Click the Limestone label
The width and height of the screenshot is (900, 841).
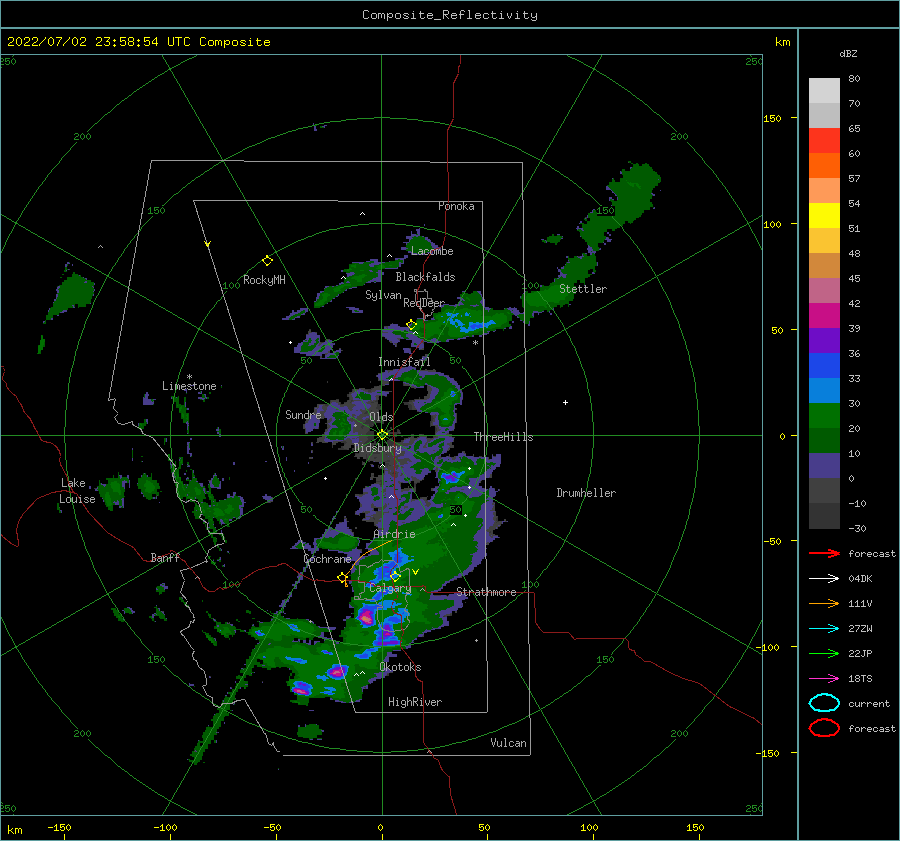click(x=189, y=386)
